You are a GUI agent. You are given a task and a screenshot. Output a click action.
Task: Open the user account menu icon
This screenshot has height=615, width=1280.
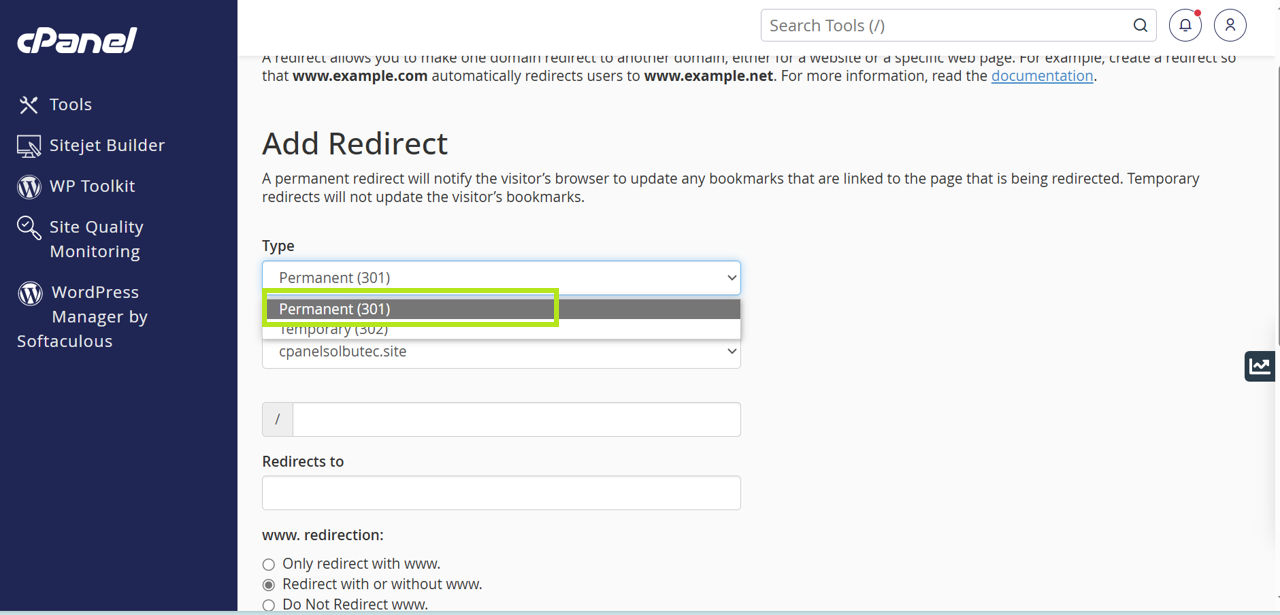[x=1230, y=25]
